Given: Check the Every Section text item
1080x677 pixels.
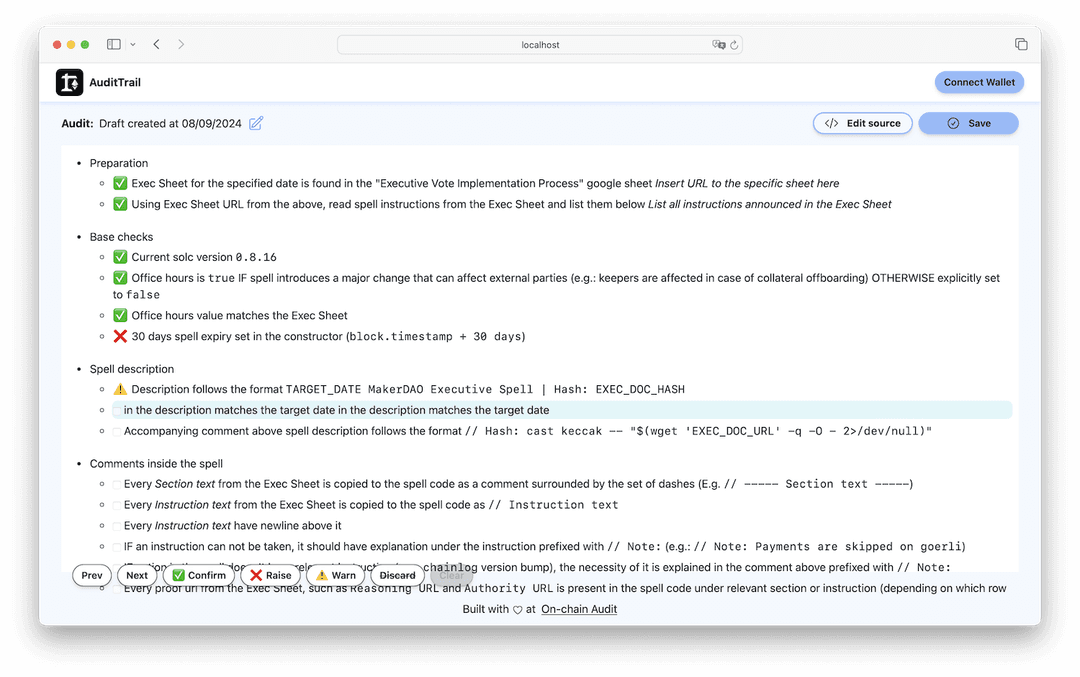Looking at the screenshot, I should [117, 485].
